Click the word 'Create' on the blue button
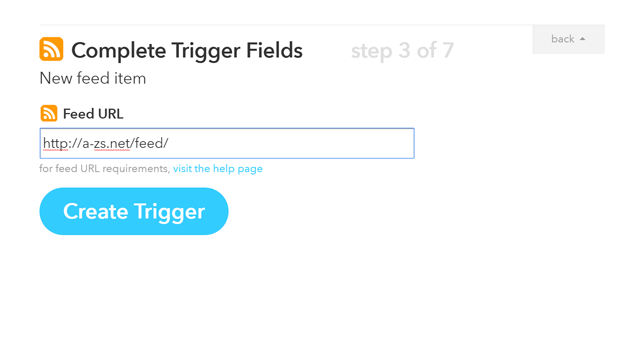The image size is (640, 360). coord(96,211)
